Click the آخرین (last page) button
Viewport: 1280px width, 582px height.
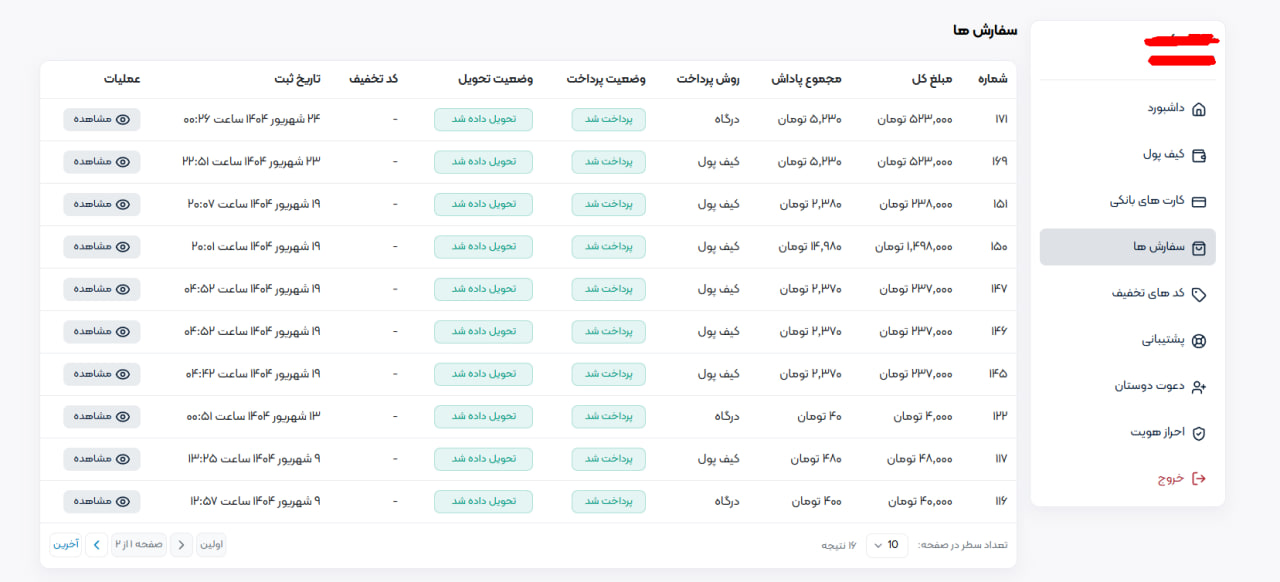(66, 545)
